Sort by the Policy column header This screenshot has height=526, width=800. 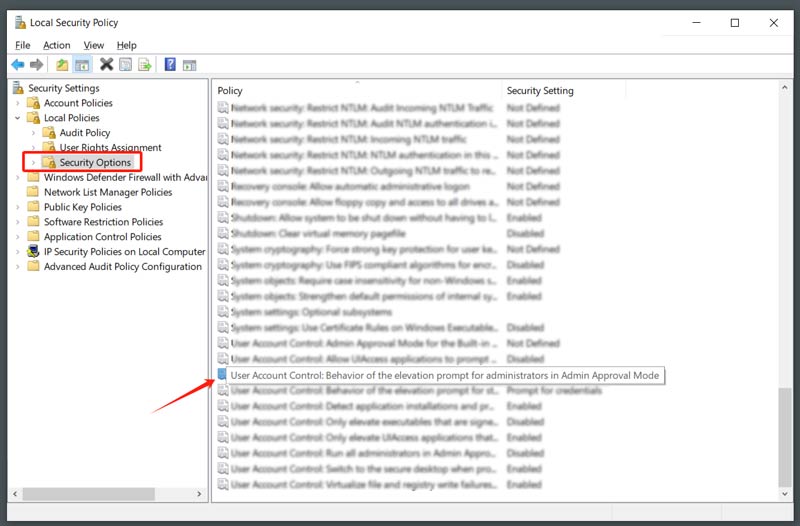pyautogui.click(x=357, y=90)
